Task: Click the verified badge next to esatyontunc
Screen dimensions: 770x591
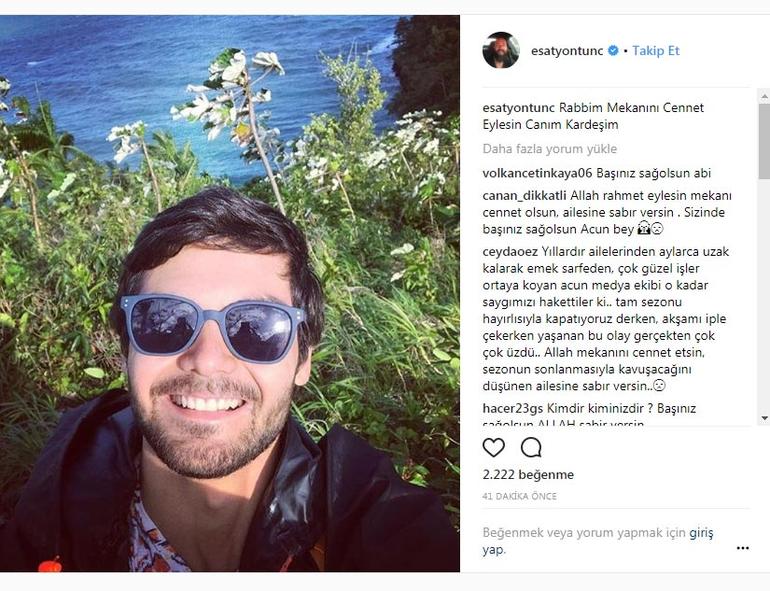Action: 613,51
